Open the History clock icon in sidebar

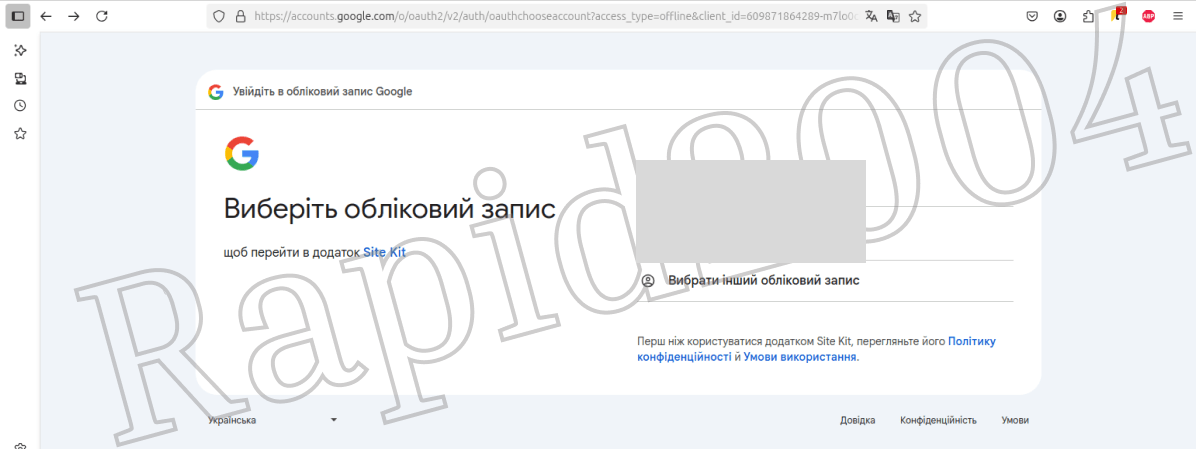coord(20,106)
